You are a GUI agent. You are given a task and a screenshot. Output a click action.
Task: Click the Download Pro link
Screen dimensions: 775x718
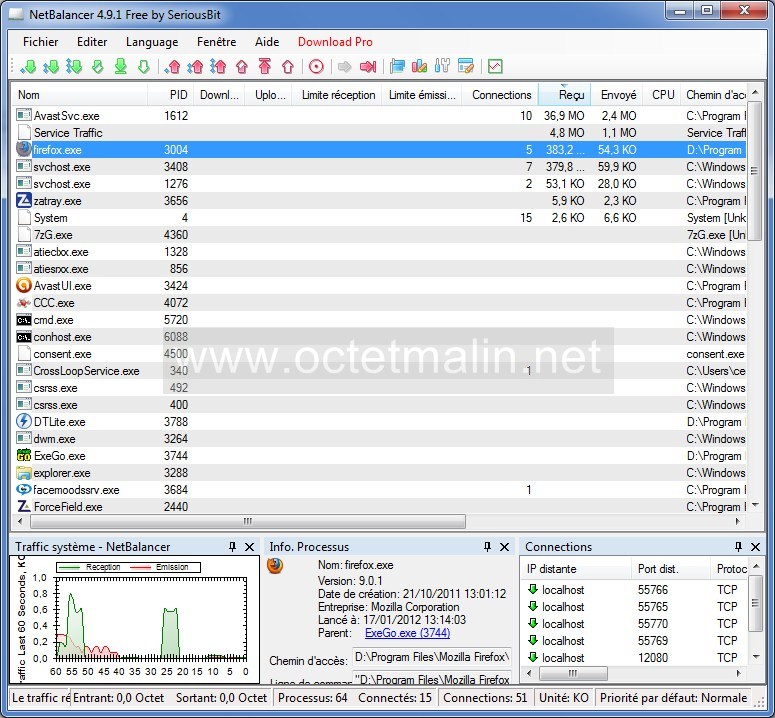335,42
